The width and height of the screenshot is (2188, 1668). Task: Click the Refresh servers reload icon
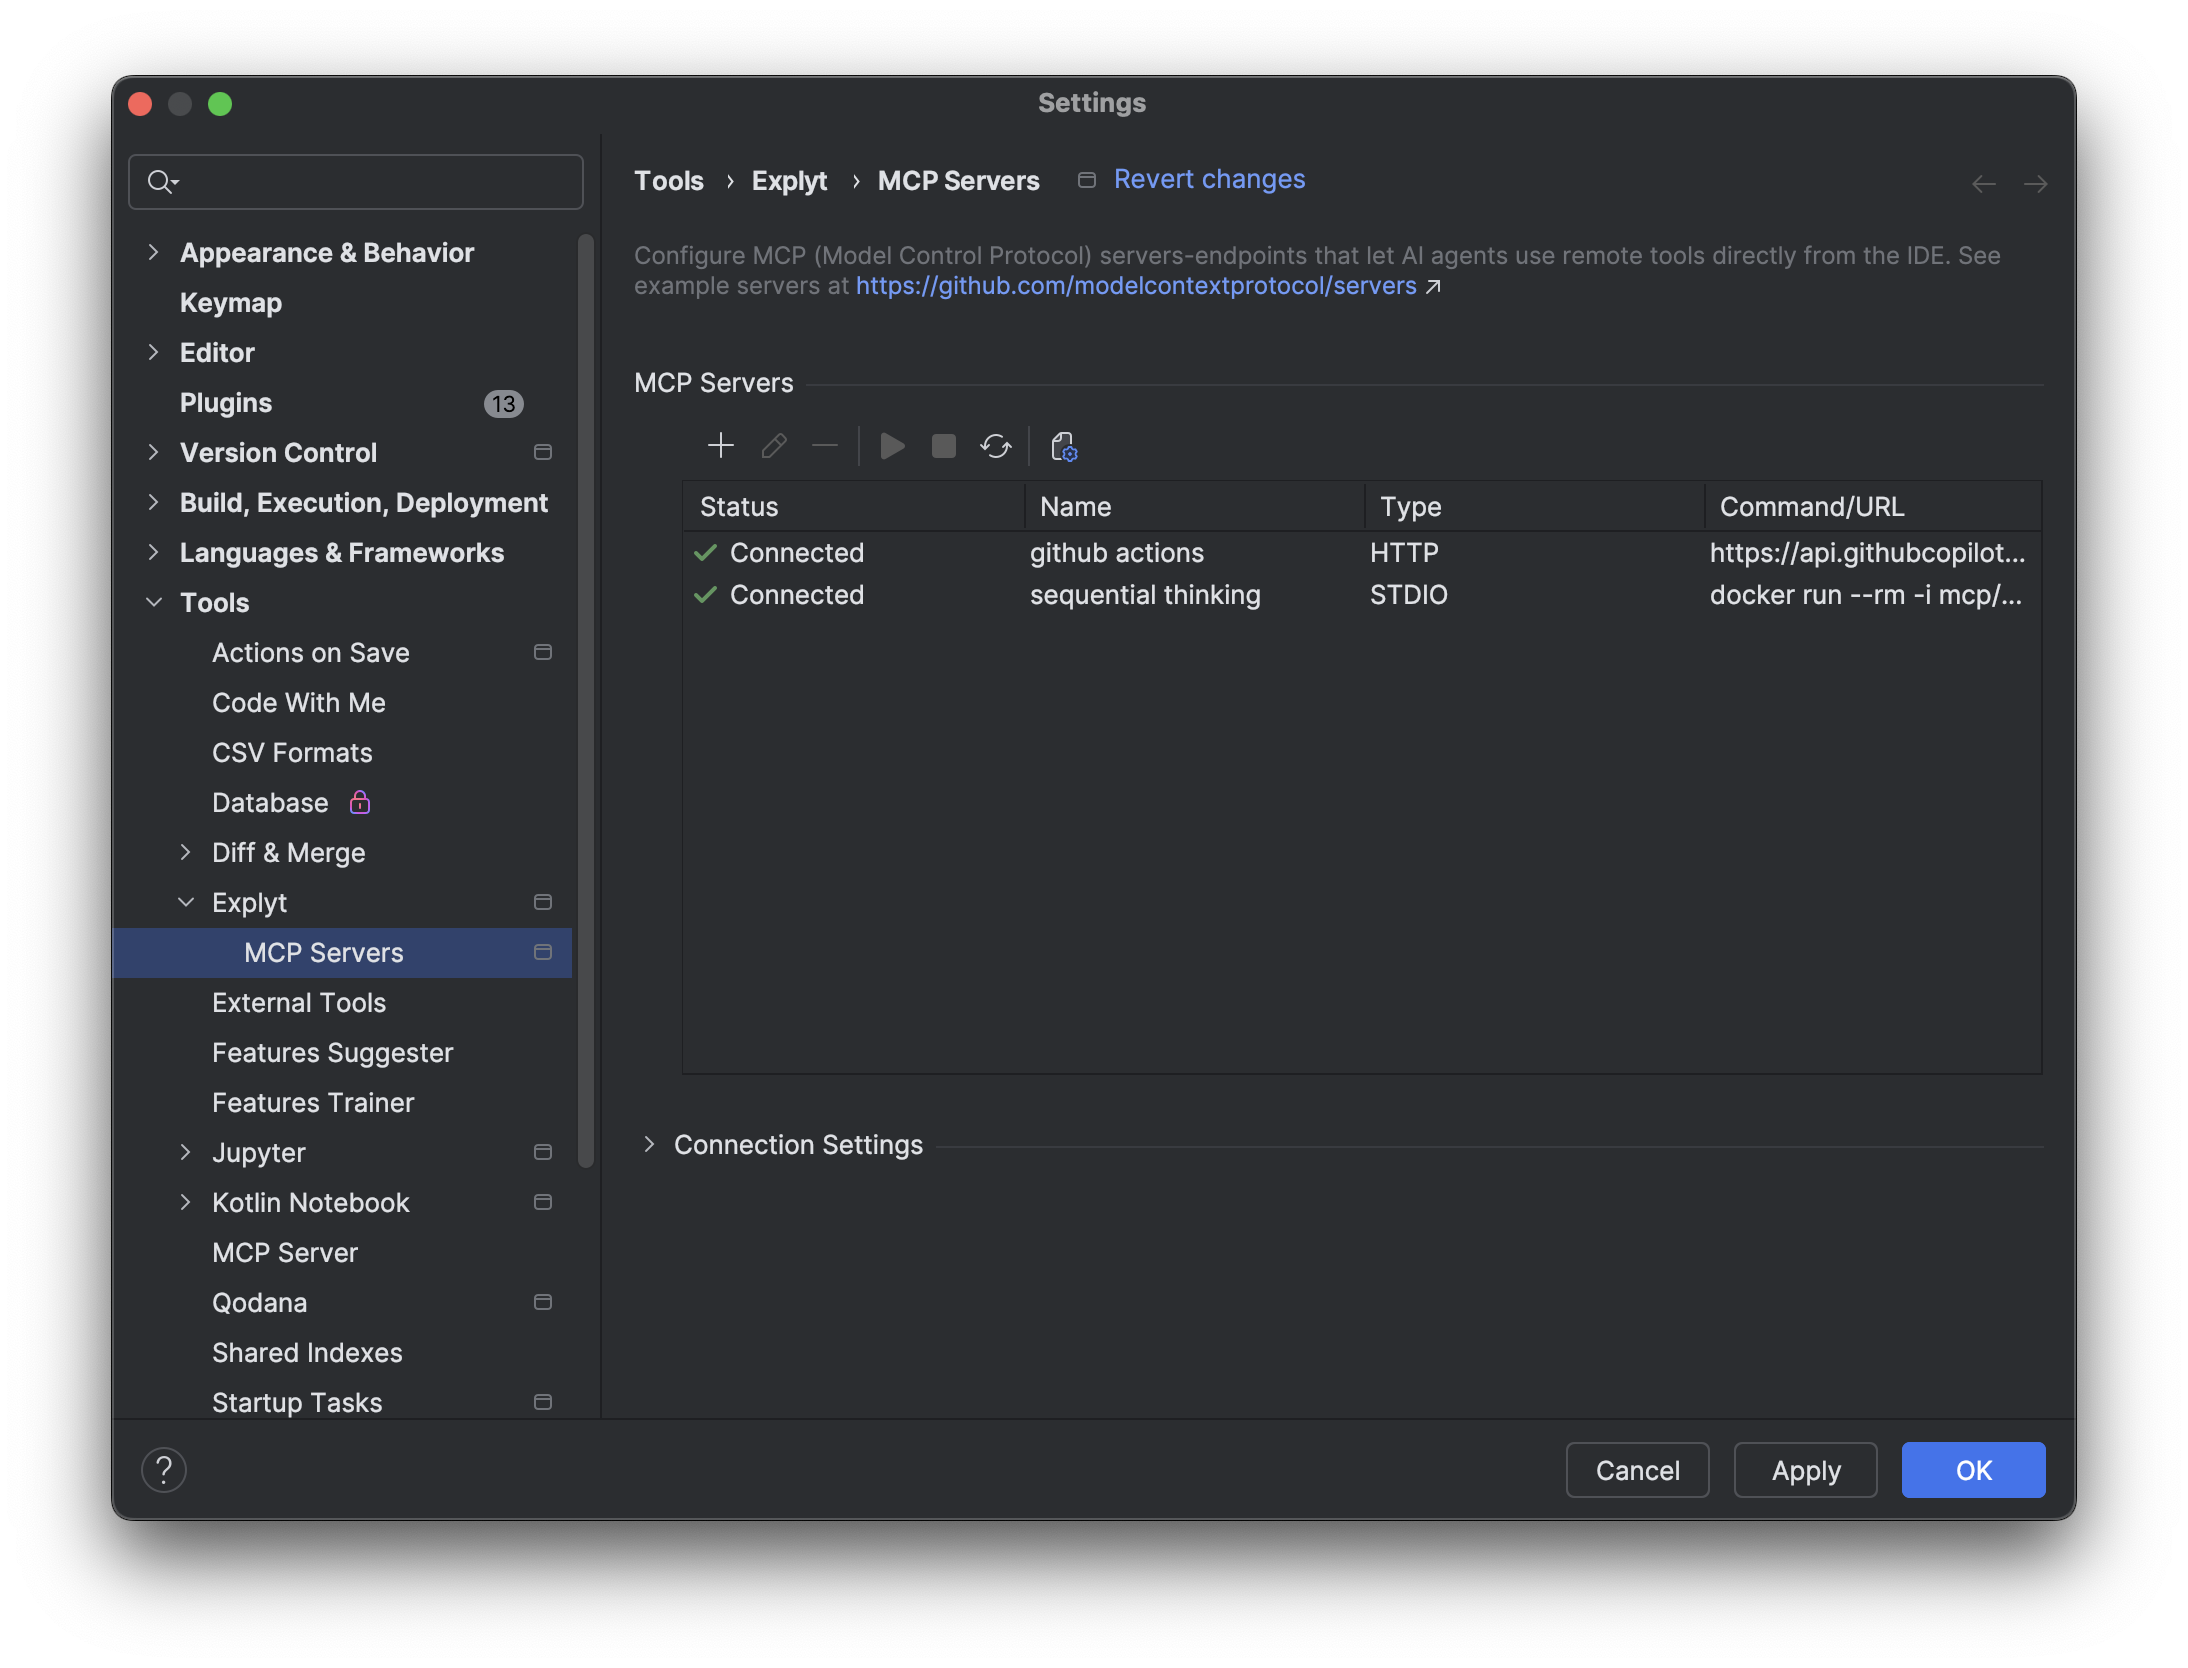[x=996, y=445]
